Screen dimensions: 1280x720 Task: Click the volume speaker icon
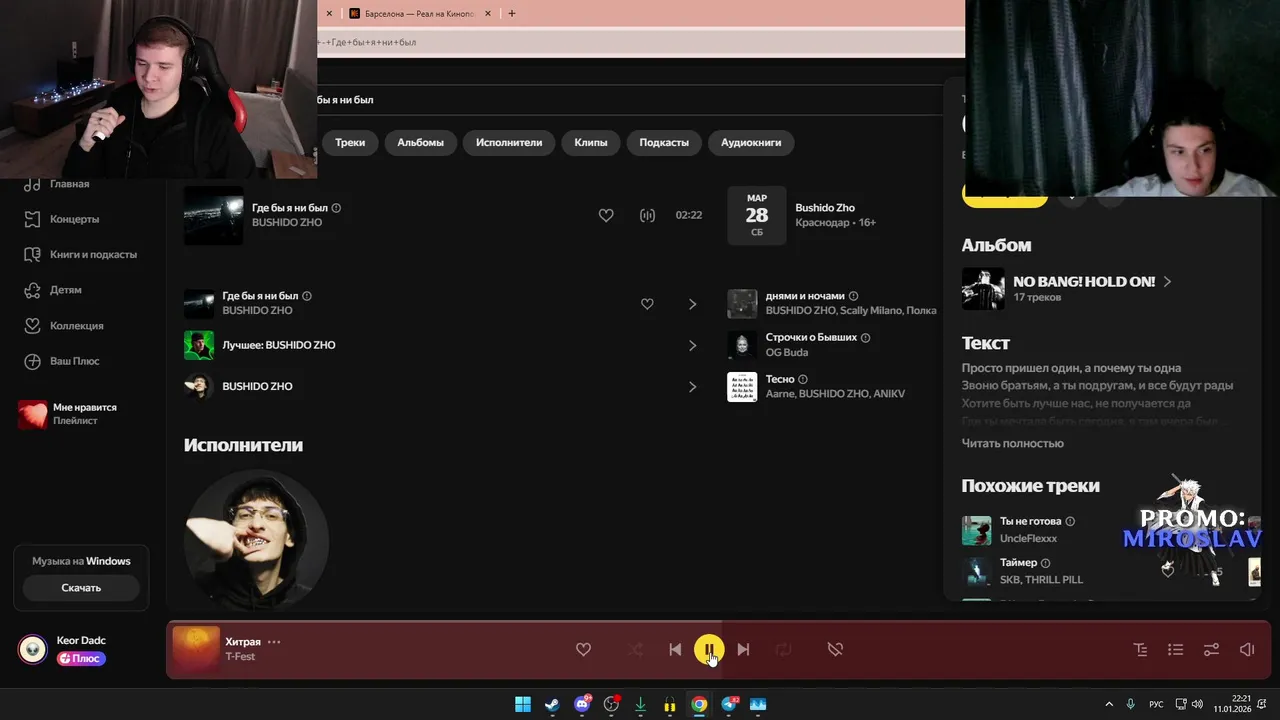point(1247,649)
